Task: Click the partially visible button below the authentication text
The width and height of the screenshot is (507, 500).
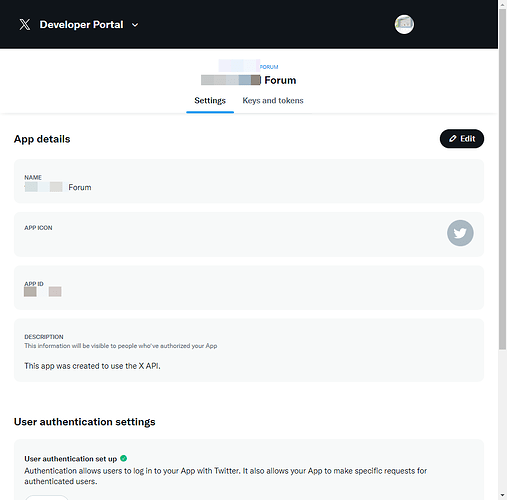Action: pyautogui.click(x=47, y=497)
